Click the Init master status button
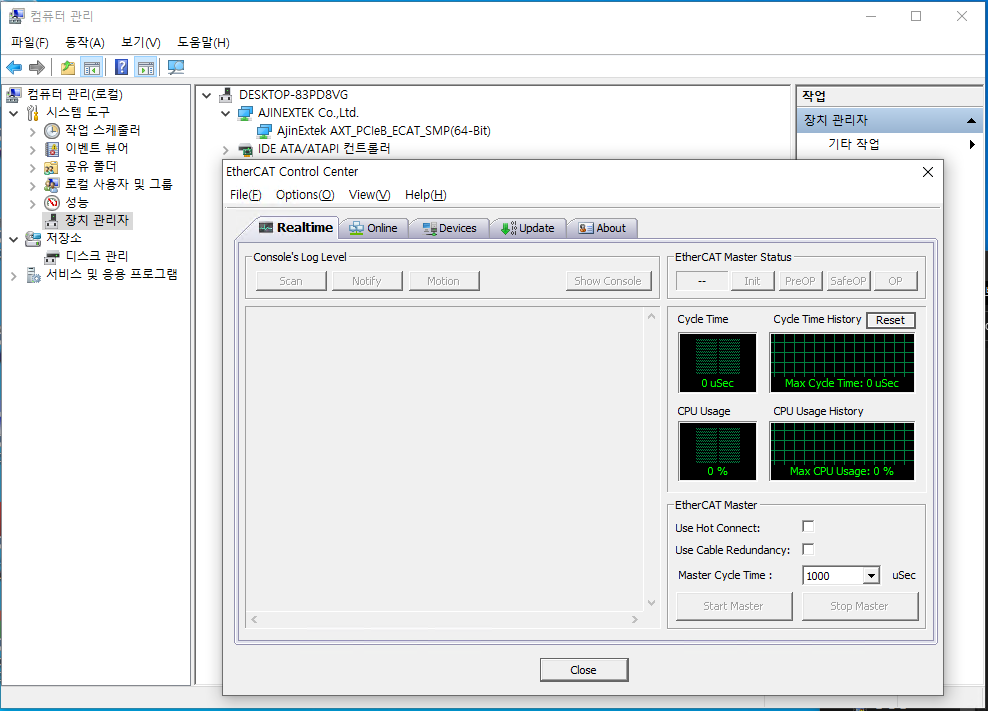This screenshot has width=988, height=711. [x=752, y=281]
